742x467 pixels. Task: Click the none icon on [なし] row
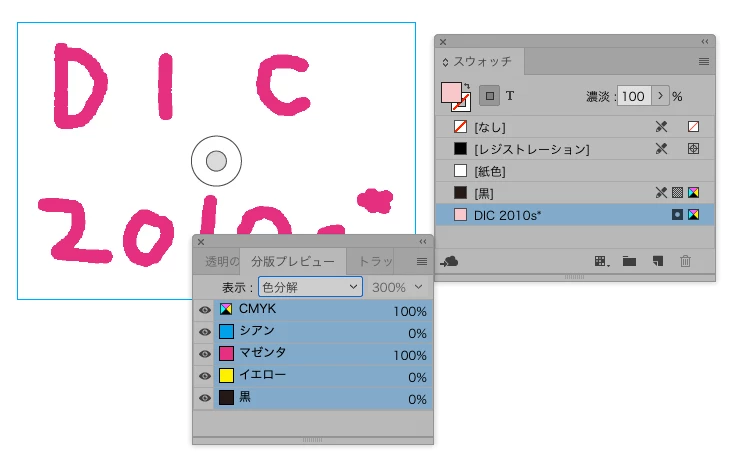pos(693,126)
